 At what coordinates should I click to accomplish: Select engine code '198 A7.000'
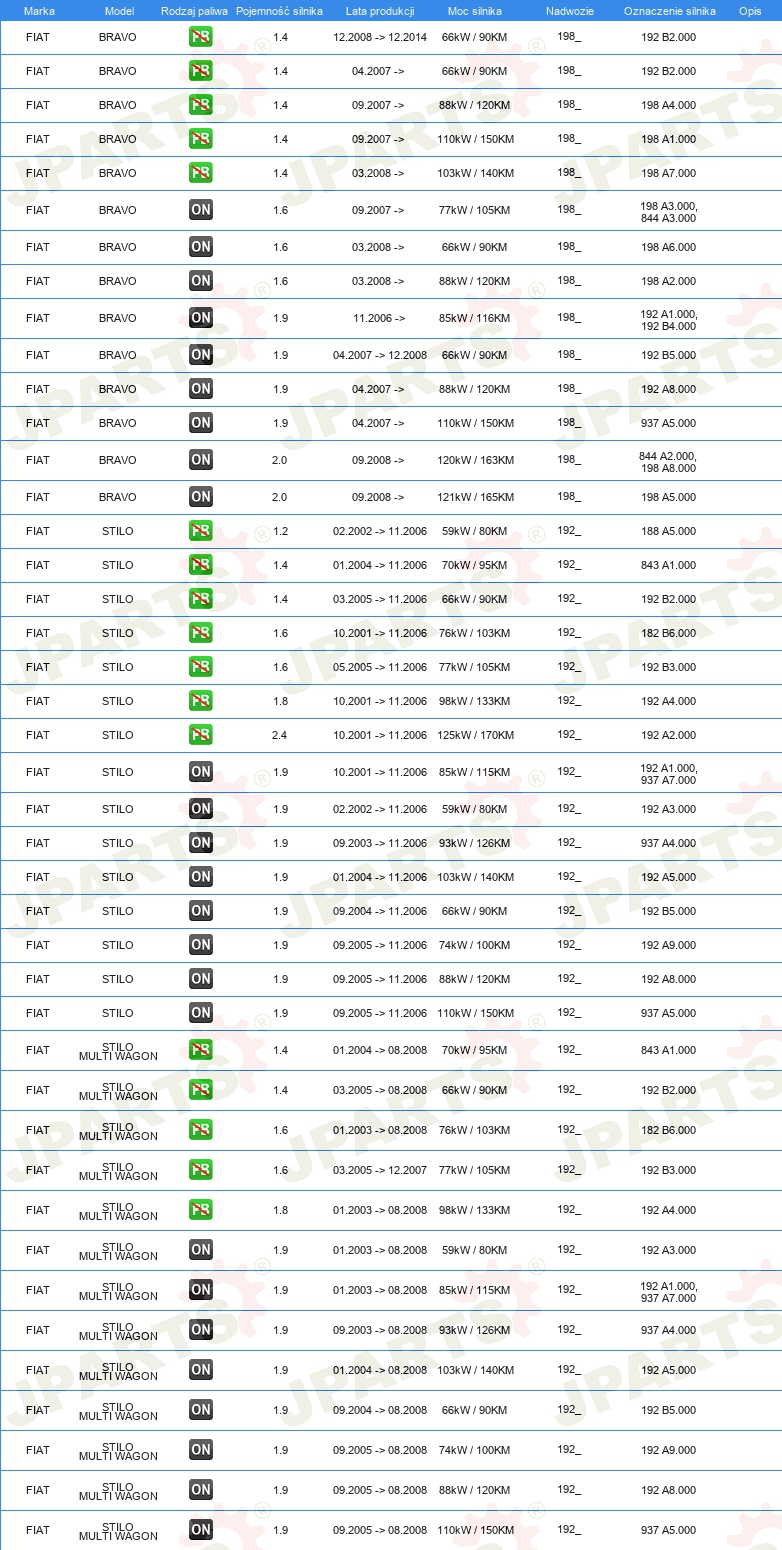[x=669, y=173]
